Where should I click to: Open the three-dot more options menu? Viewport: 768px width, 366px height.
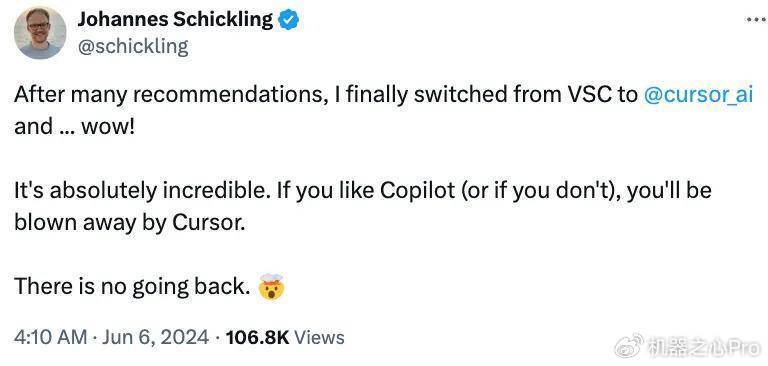point(756,20)
